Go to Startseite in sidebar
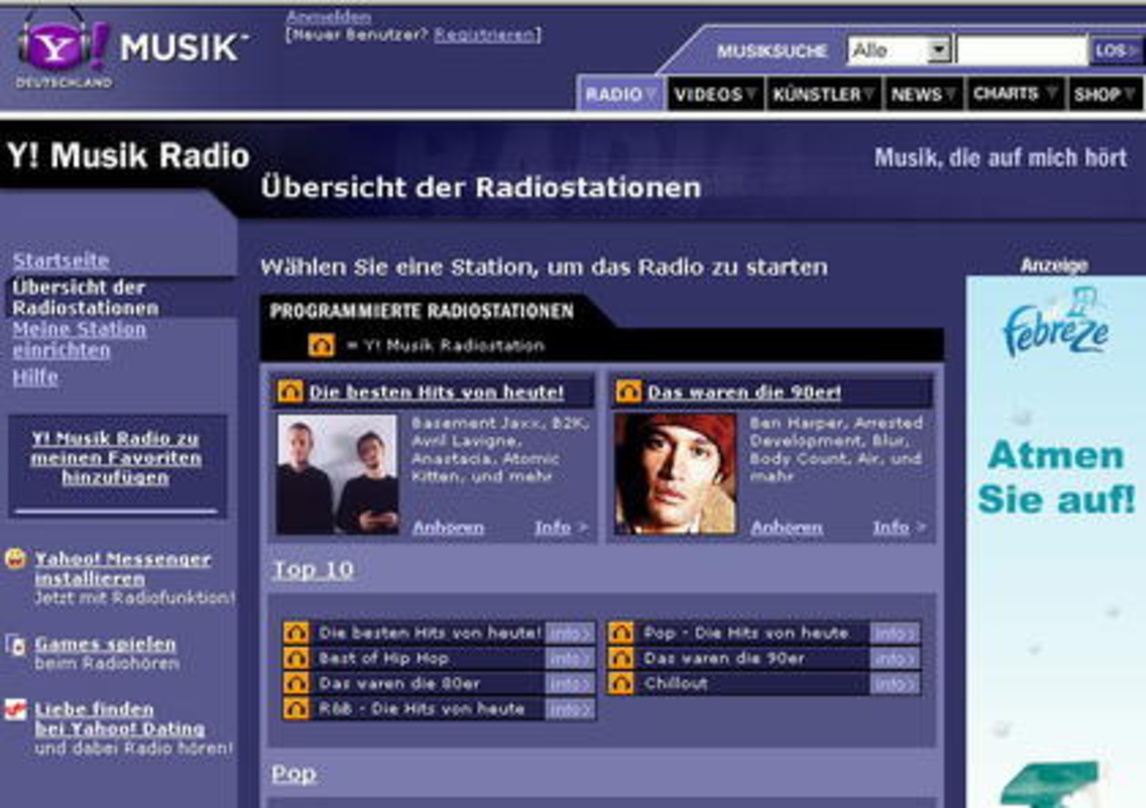This screenshot has height=808, width=1146. point(61,261)
